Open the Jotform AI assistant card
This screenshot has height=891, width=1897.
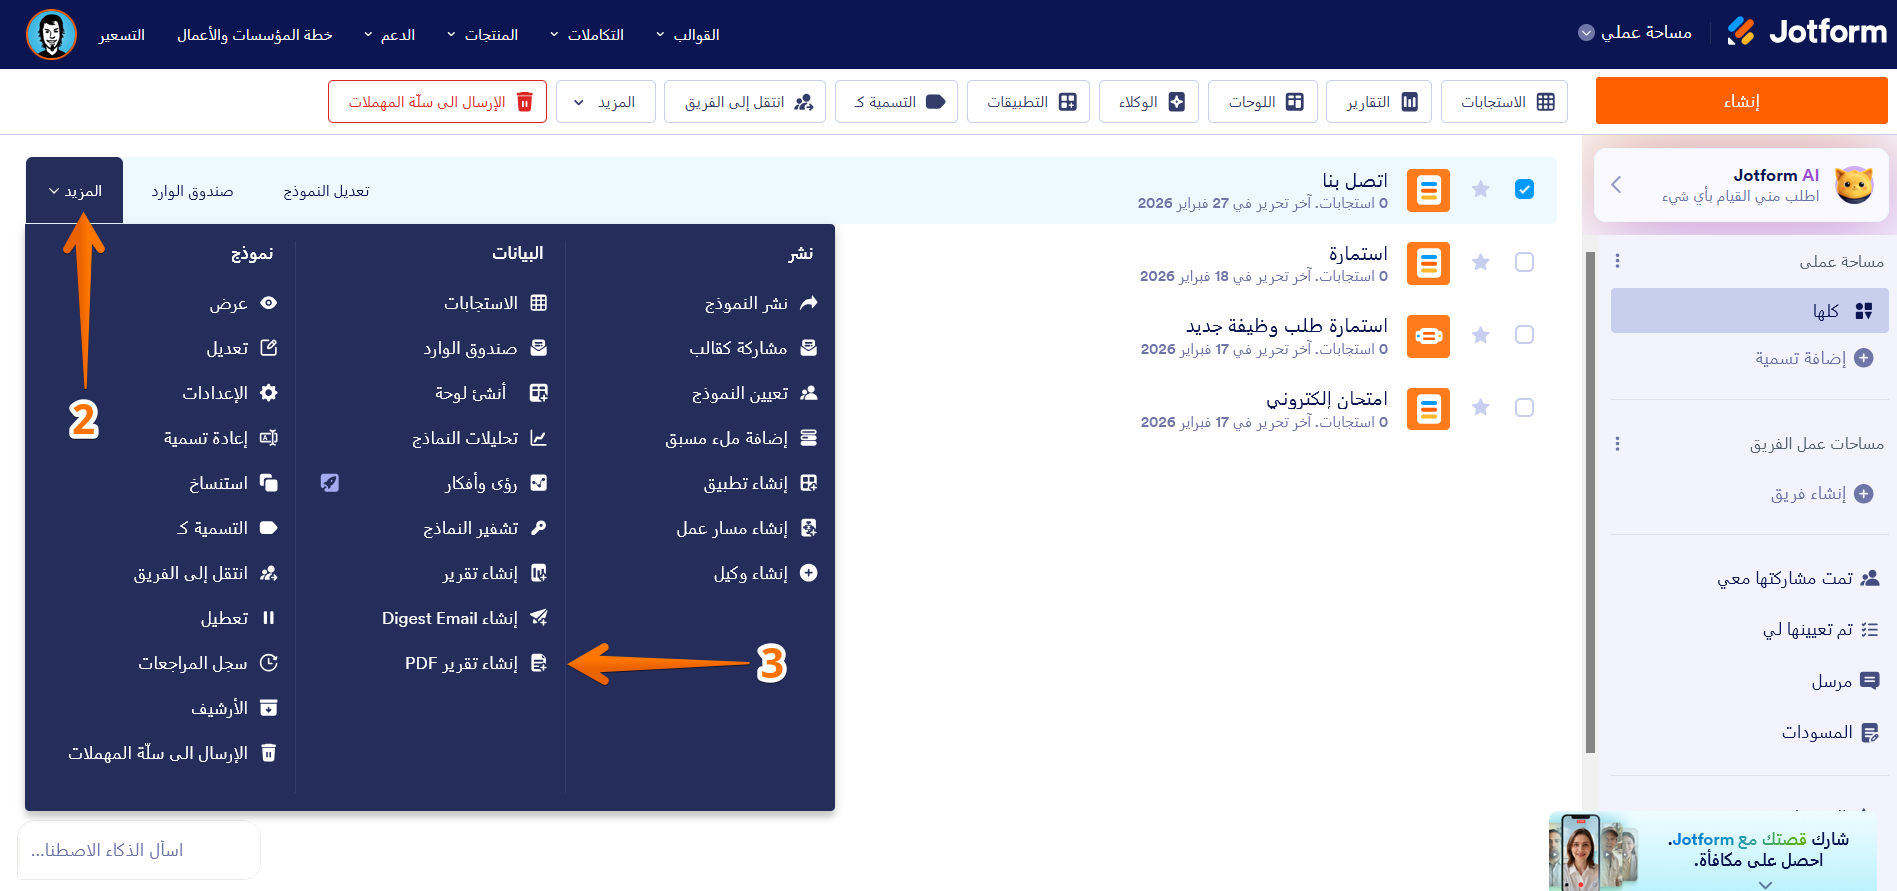click(1741, 185)
